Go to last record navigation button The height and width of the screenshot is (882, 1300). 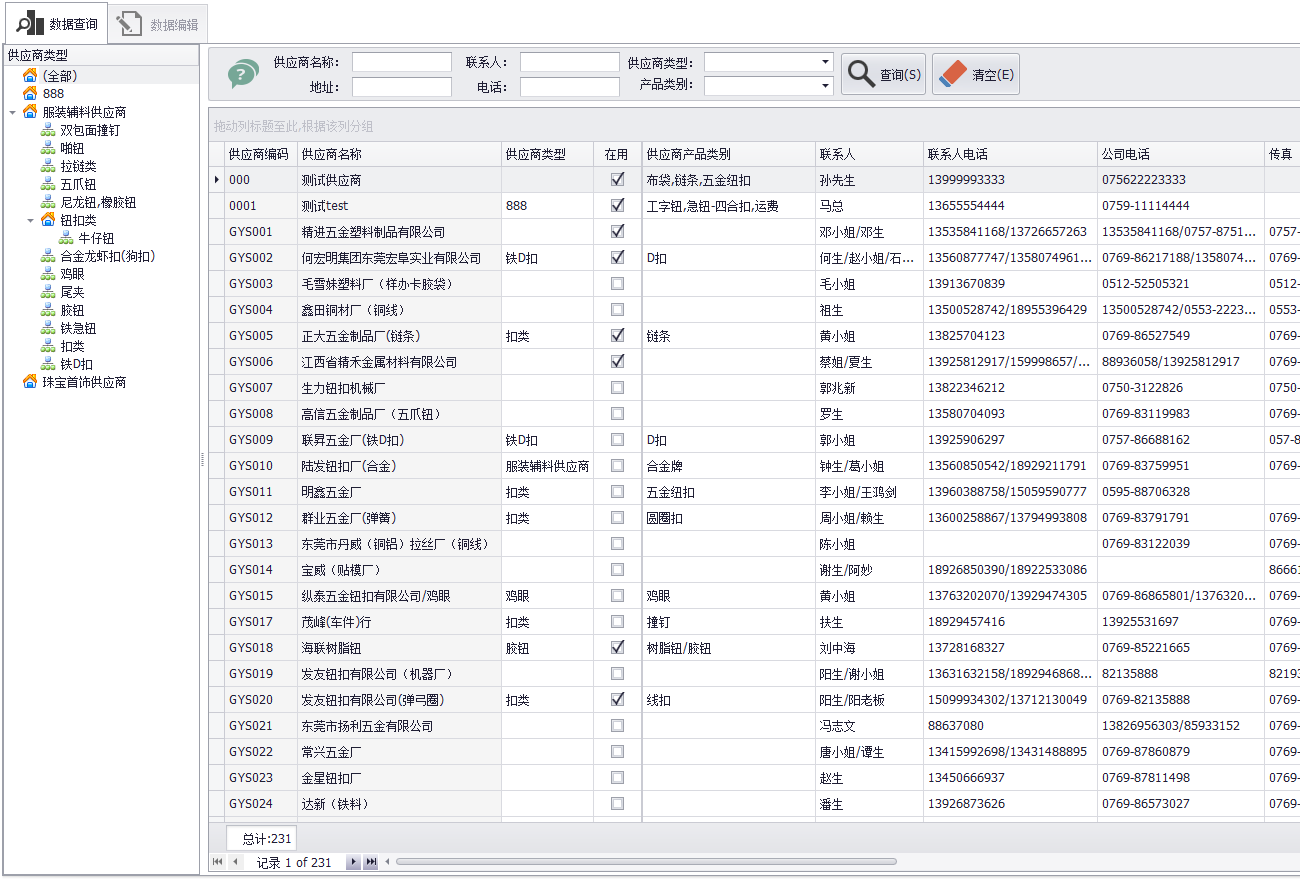pyautogui.click(x=371, y=862)
